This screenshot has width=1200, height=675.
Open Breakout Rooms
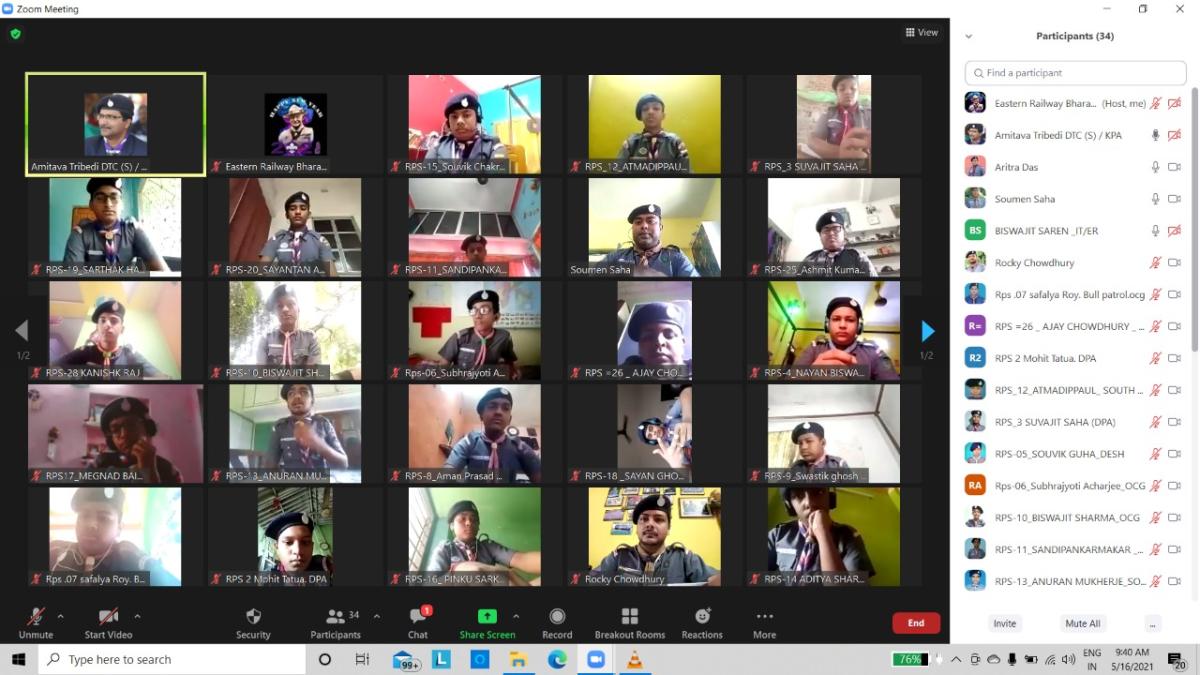tap(629, 617)
